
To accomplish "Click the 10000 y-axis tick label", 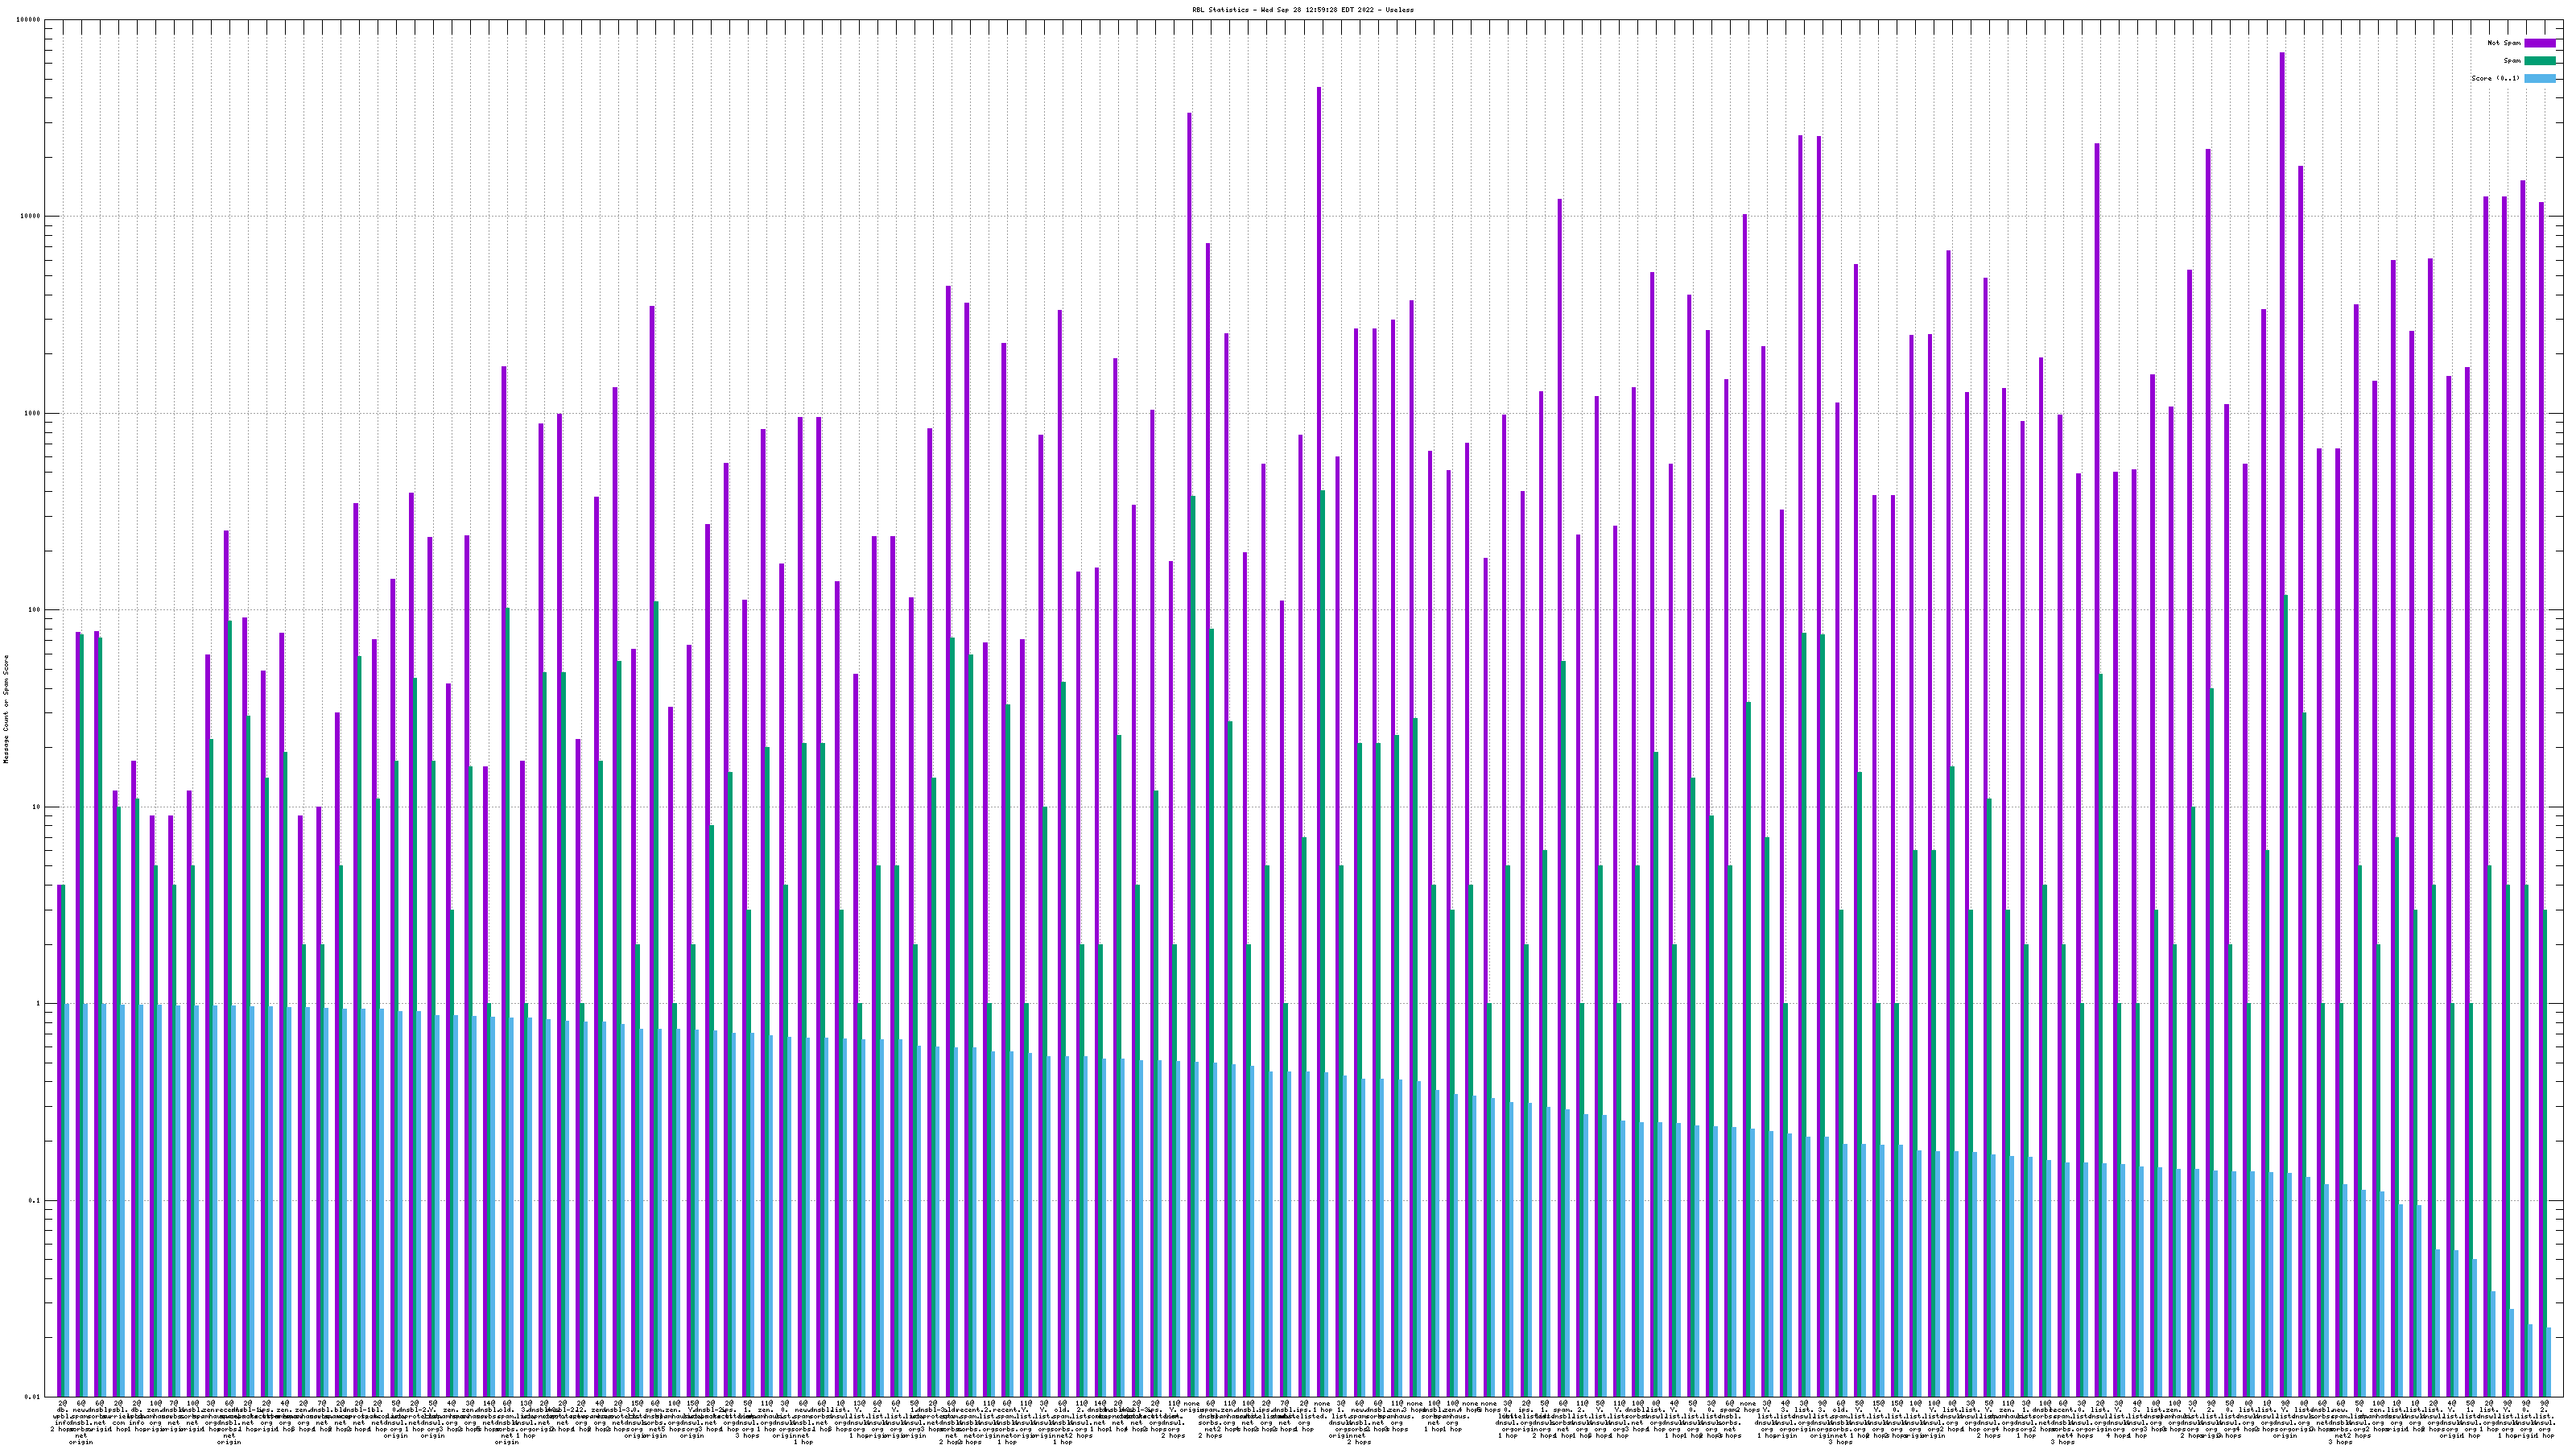I will 31,217.
